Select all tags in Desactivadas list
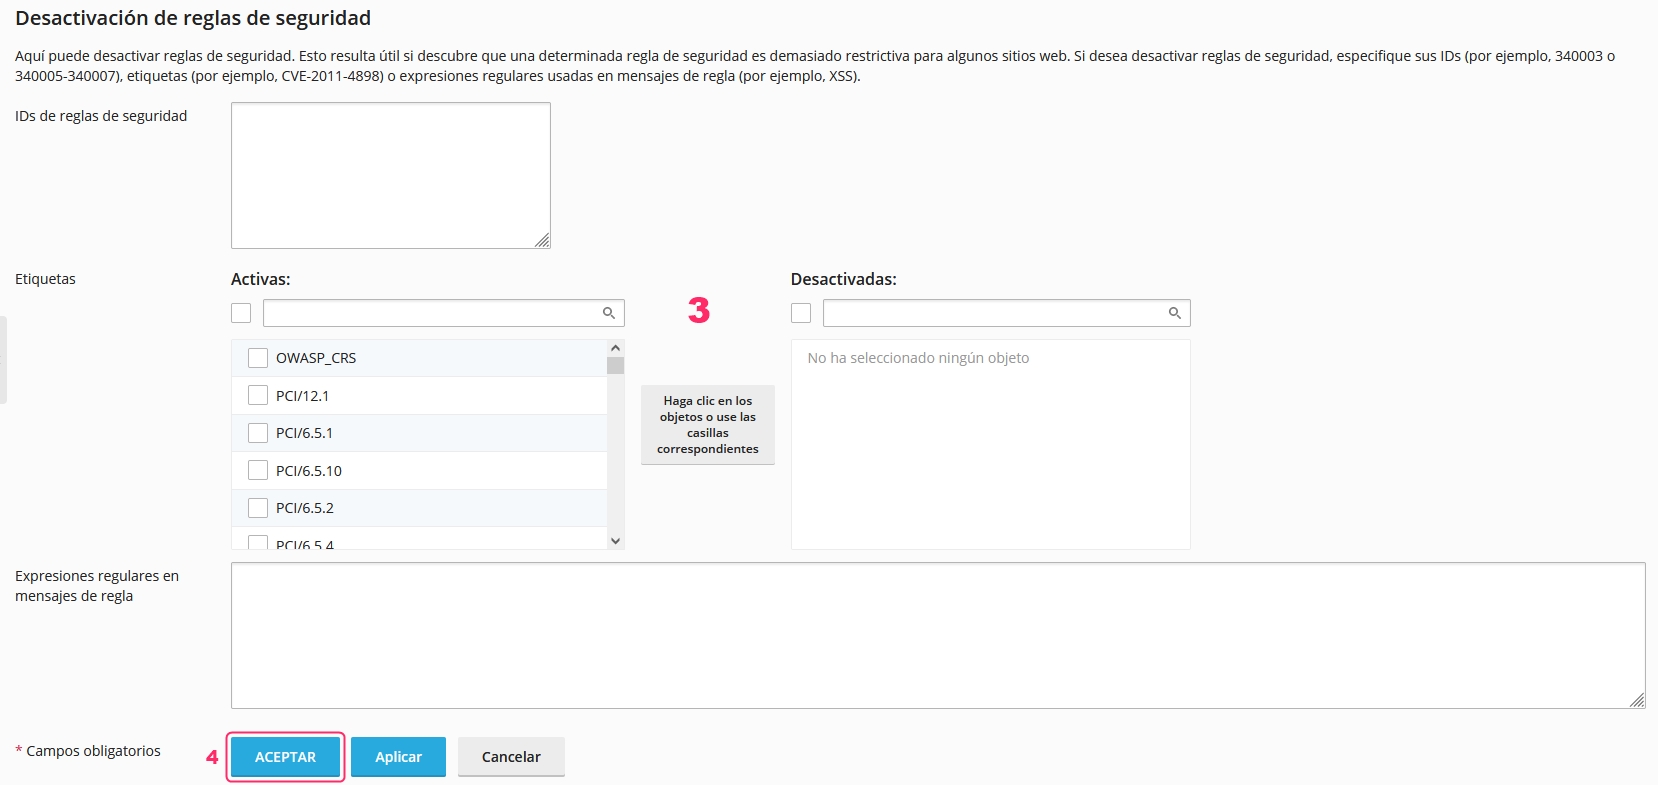The width and height of the screenshot is (1658, 785). point(801,313)
